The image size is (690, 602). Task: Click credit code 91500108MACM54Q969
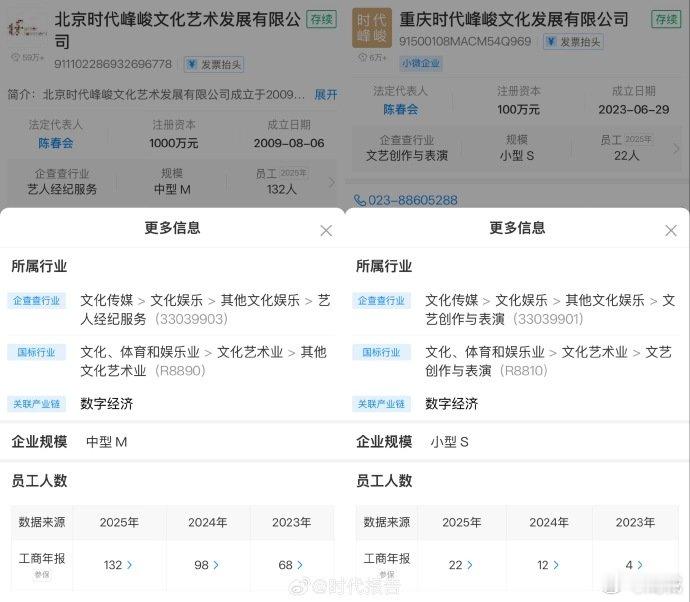pyautogui.click(x=465, y=42)
